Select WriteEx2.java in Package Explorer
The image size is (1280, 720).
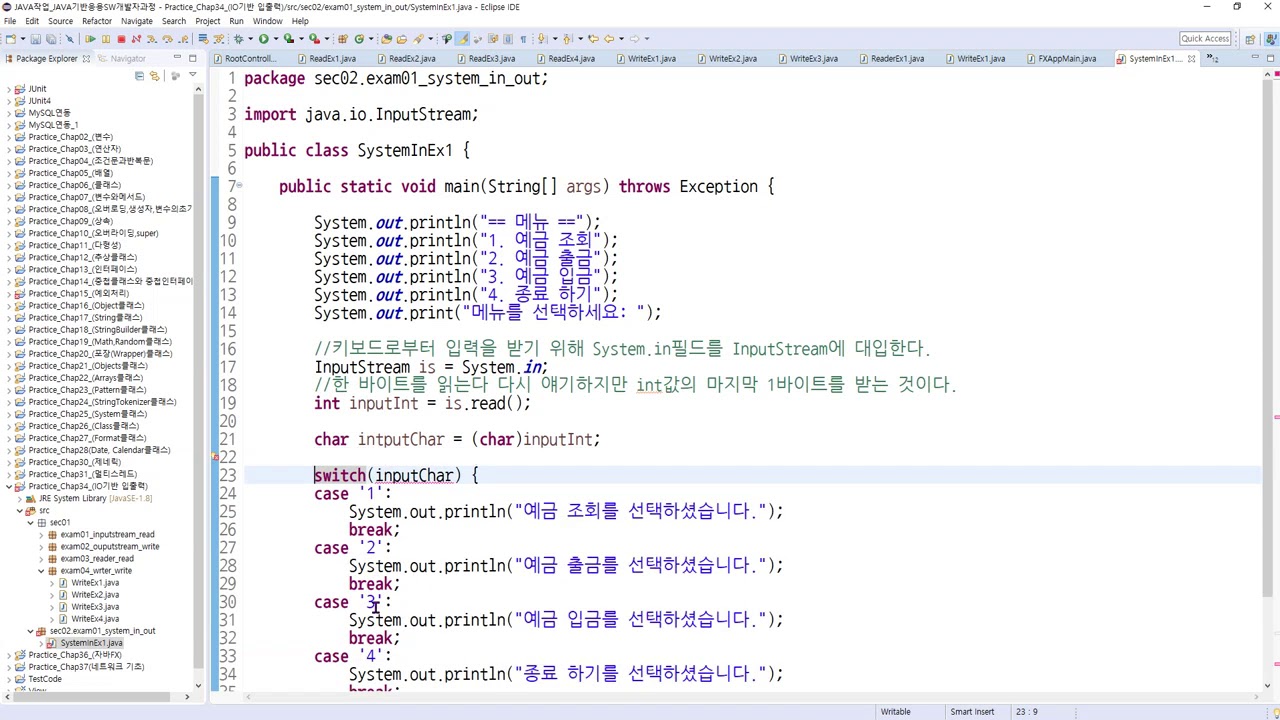coord(94,595)
